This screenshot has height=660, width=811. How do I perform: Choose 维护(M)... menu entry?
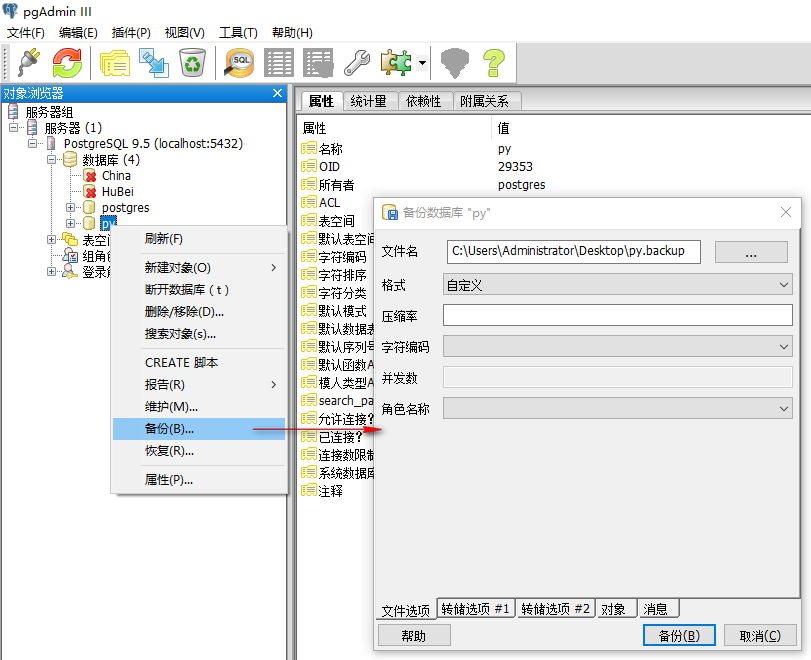coord(199,407)
